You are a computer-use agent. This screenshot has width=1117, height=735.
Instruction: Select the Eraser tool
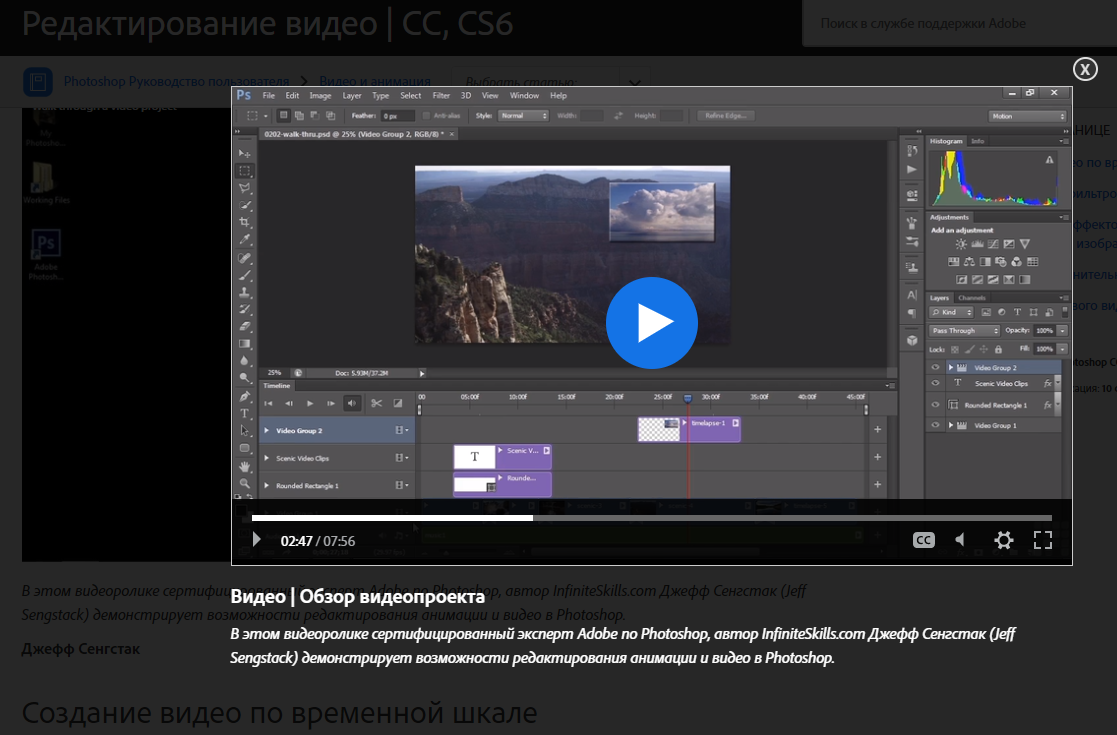click(x=244, y=326)
